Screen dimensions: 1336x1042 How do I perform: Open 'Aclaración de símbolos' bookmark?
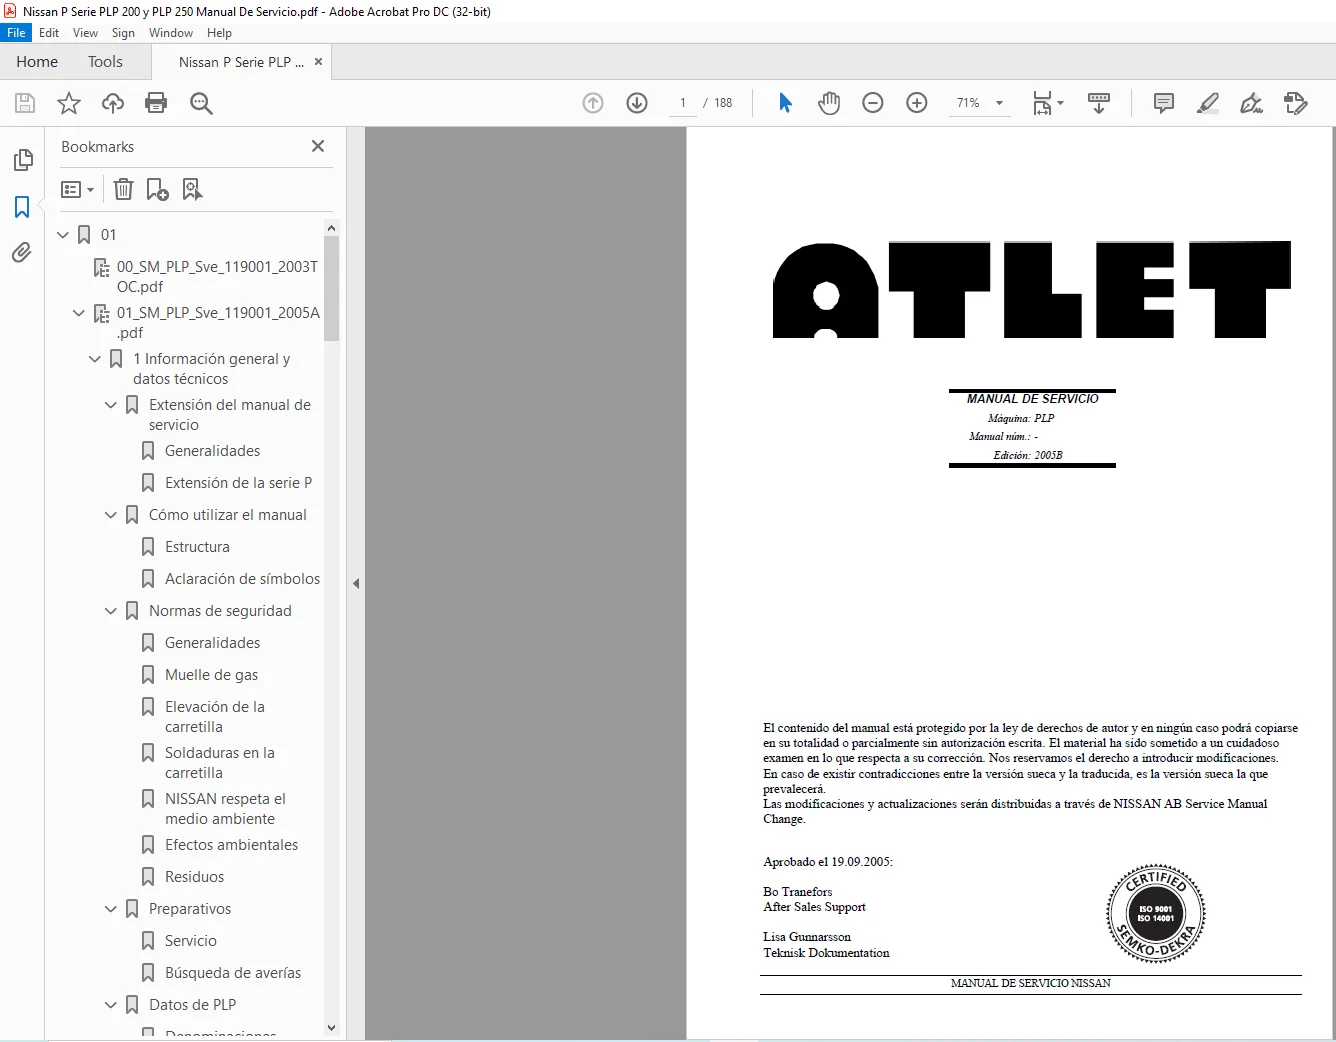[x=242, y=579]
